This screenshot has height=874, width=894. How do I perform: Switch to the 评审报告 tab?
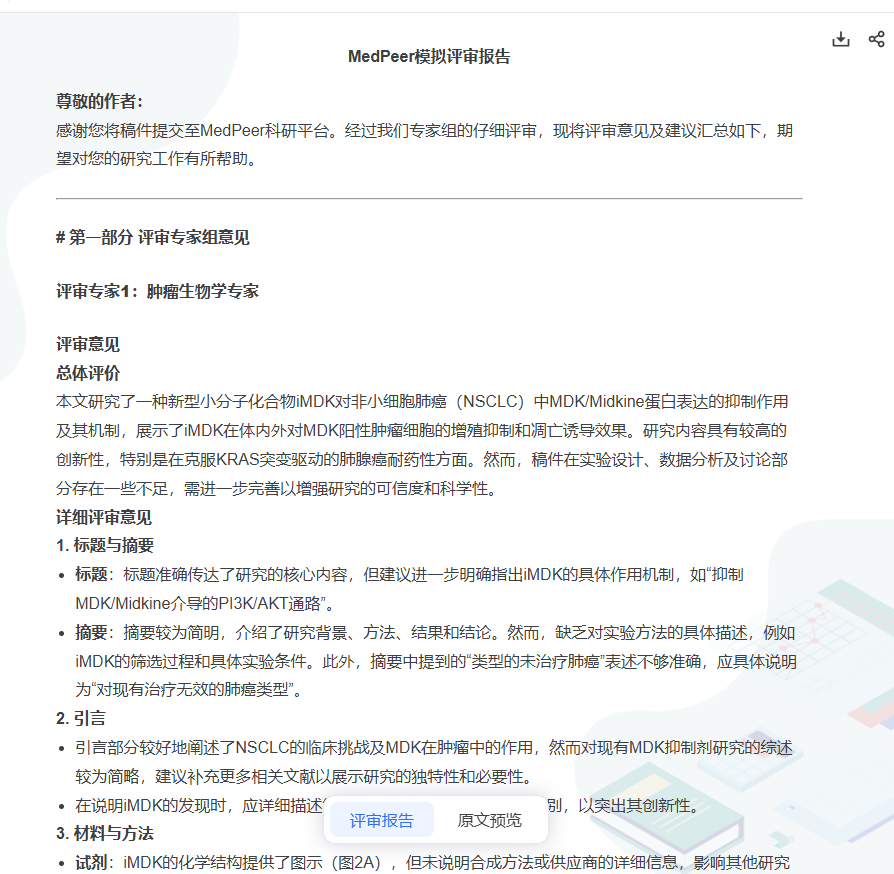point(381,820)
